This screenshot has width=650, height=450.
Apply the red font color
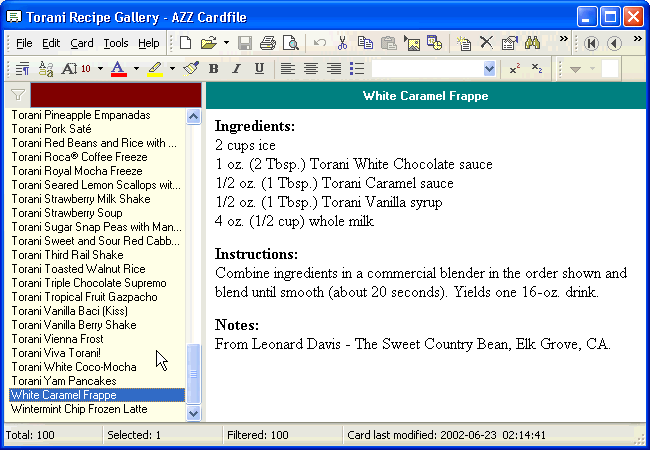tap(119, 68)
